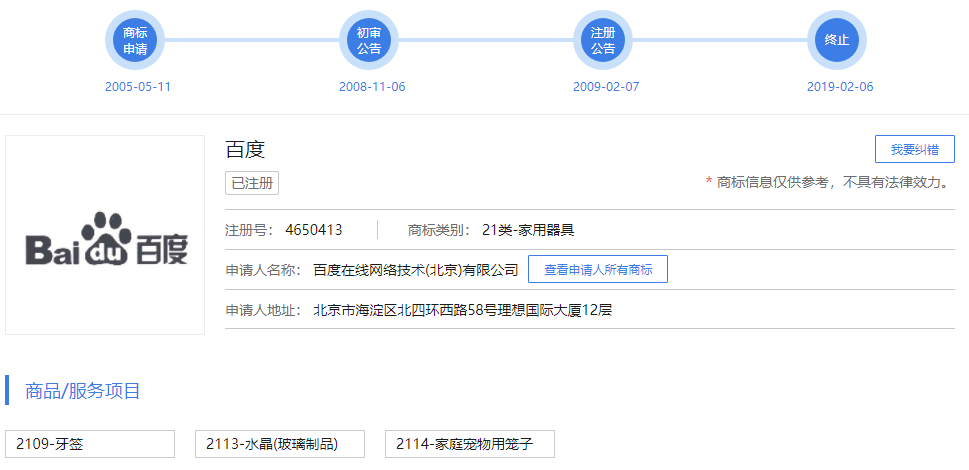This screenshot has height=470, width=969.
Task: Select the applicant address text
Action: [x=463, y=310]
